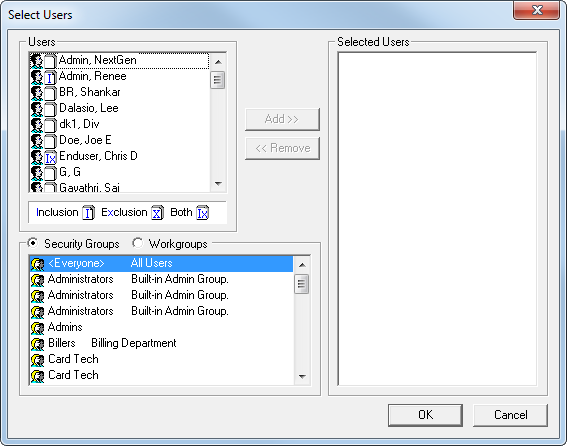Image resolution: width=567 pixels, height=446 pixels.
Task: Click the Exclusion legend icon
Action: pos(157,213)
